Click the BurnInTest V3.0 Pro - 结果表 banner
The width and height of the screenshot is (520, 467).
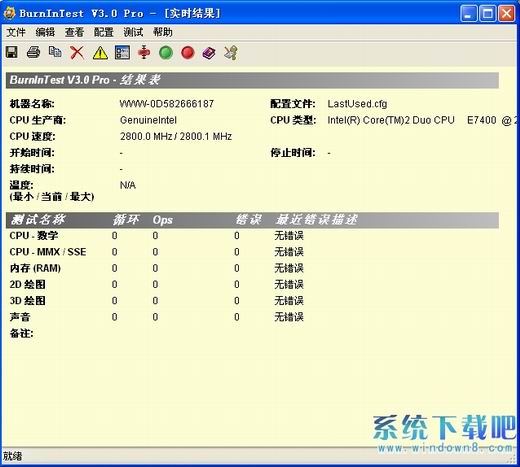point(252,80)
